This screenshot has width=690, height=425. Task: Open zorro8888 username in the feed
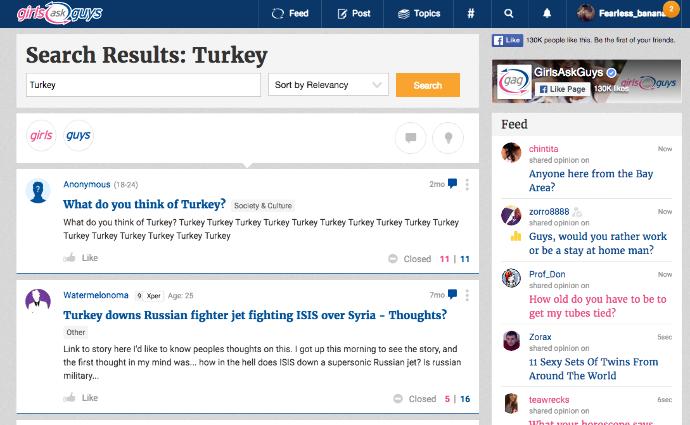click(549, 212)
